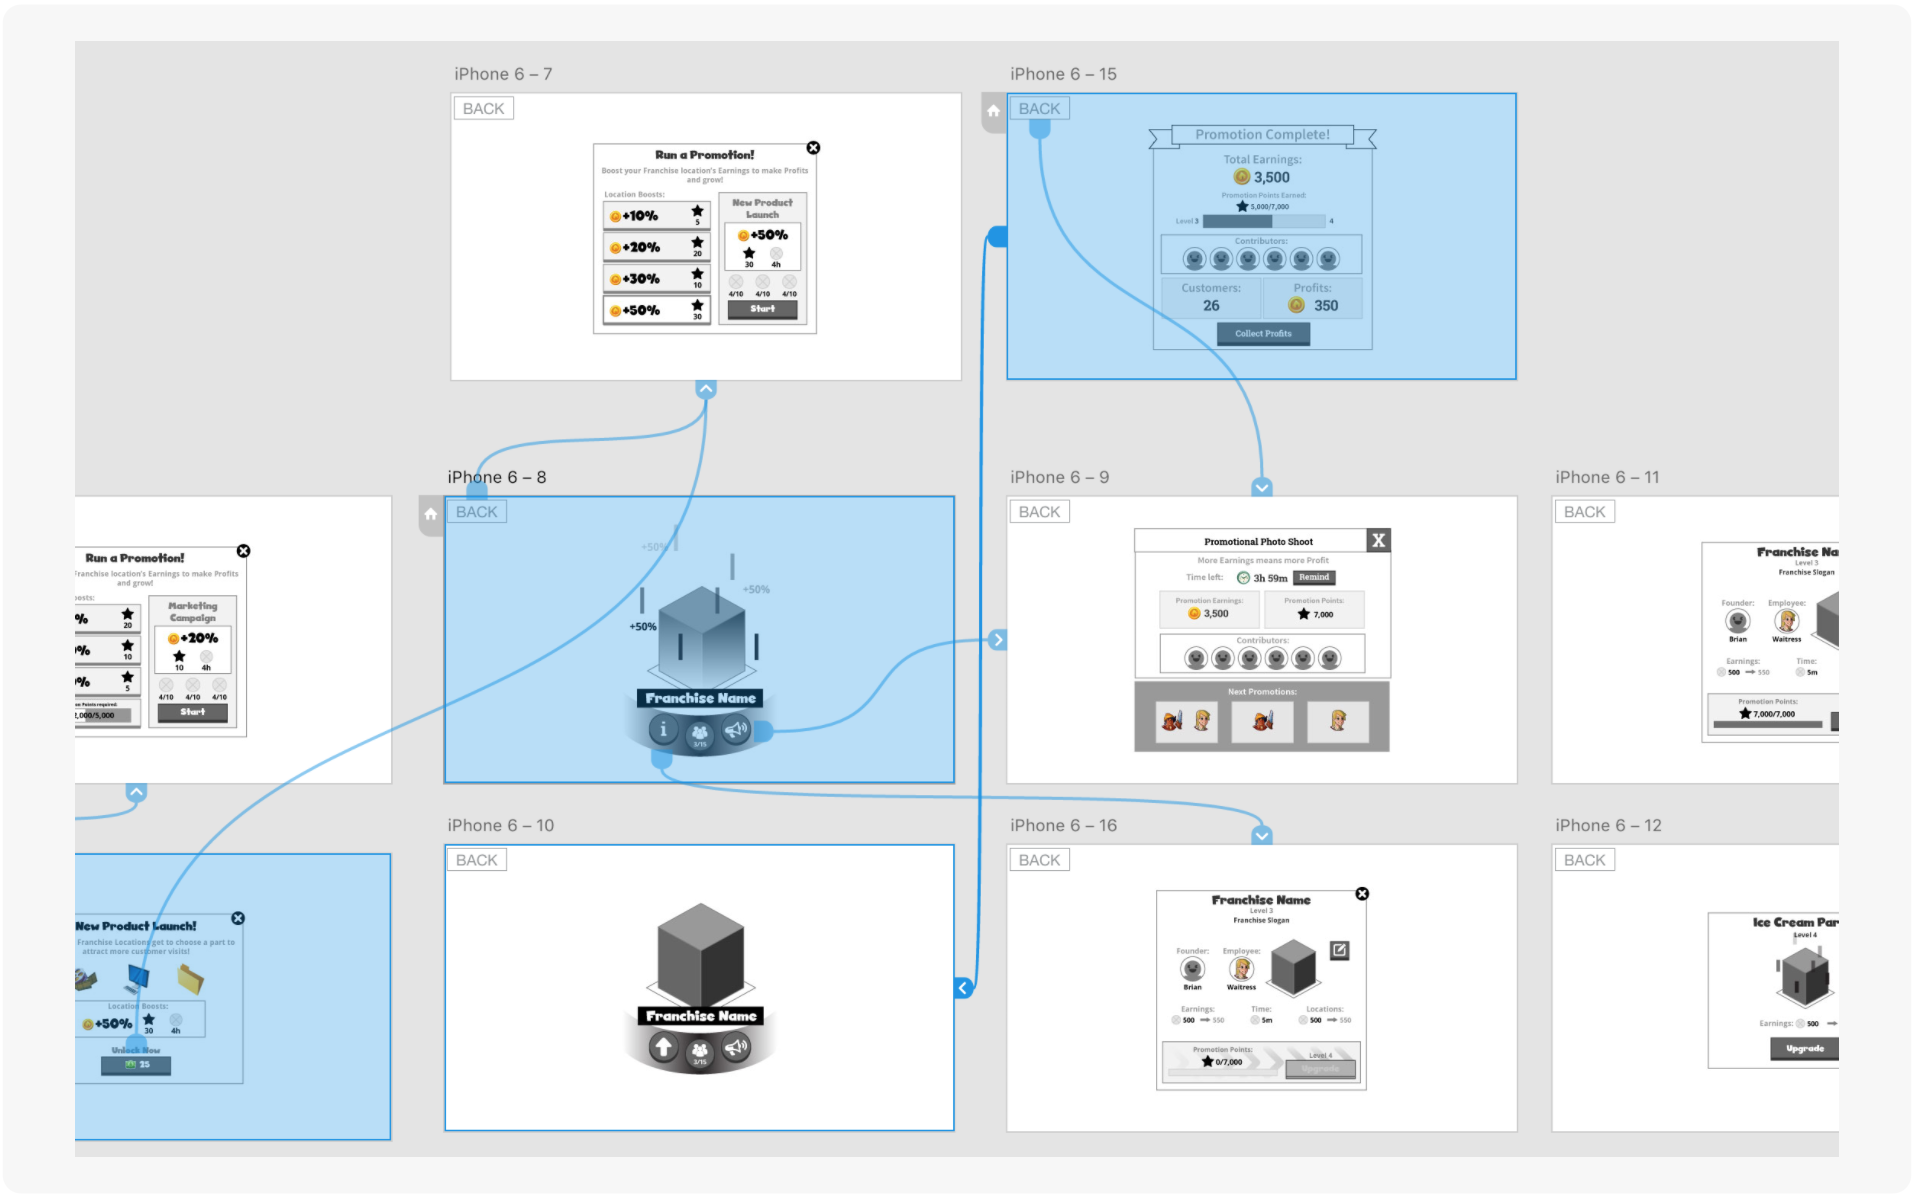Click the BACK button on iPhone 6 – 16
This screenshot has height=1200, width=1916.
[1039, 859]
